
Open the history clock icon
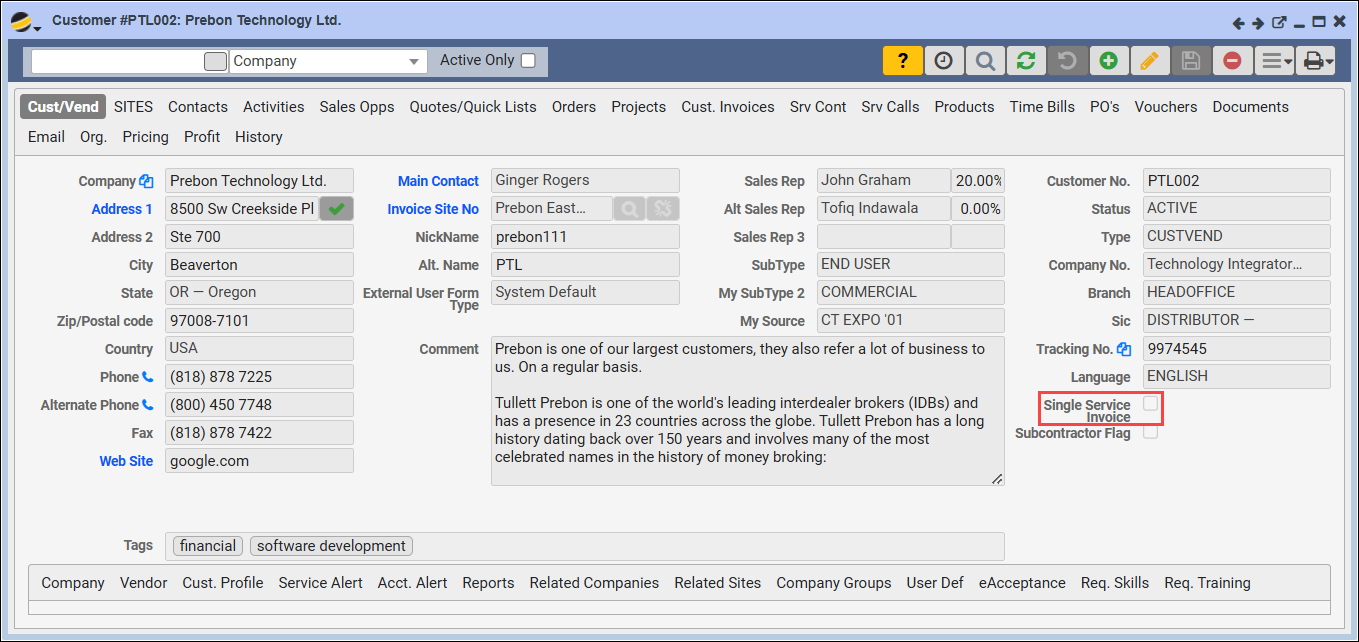tap(944, 61)
